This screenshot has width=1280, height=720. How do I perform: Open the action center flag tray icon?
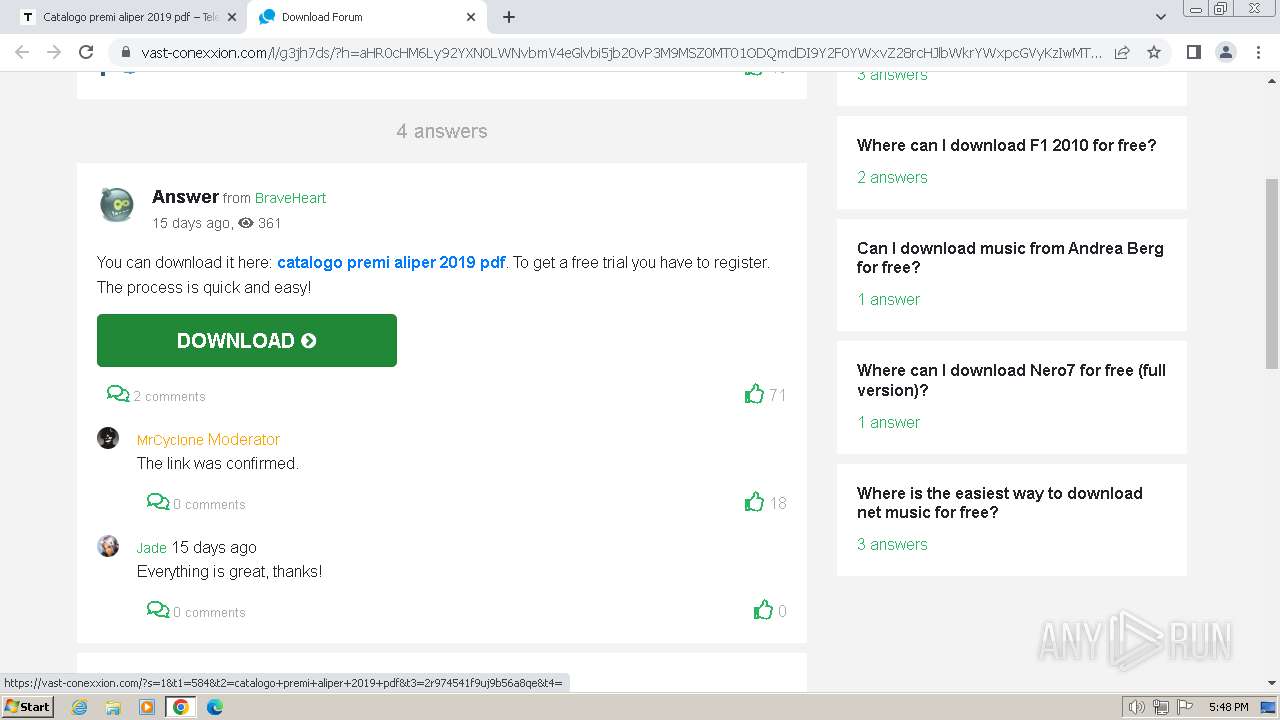[x=1185, y=707]
